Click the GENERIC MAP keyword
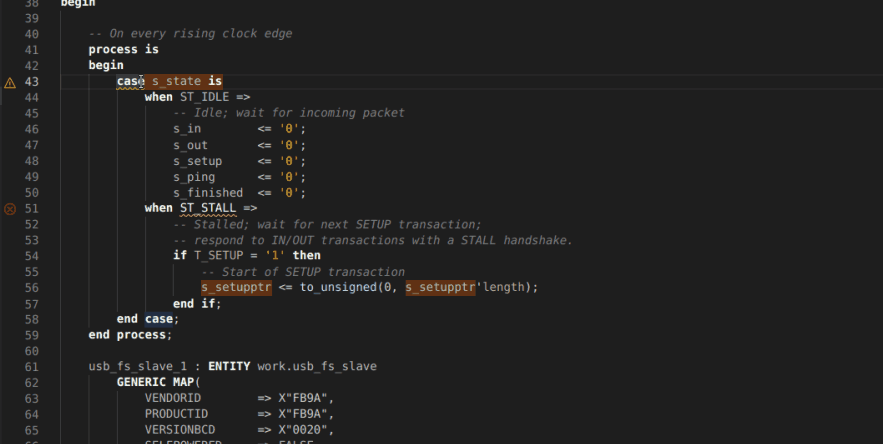The width and height of the screenshot is (883, 444). 159,382
